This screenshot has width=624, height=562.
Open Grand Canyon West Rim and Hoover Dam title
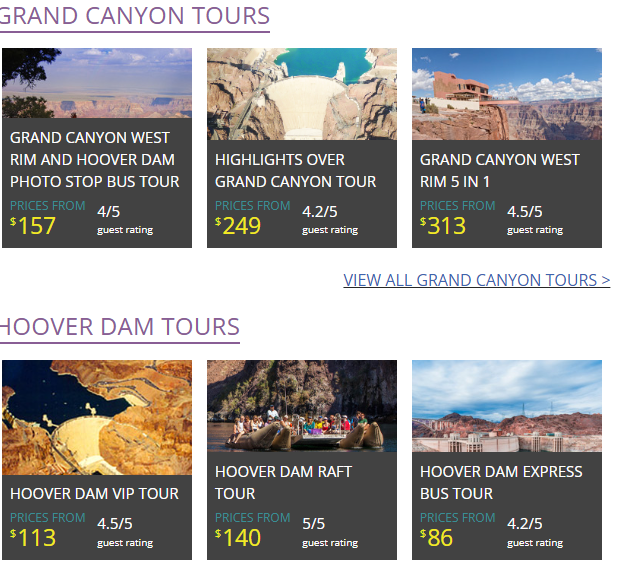tap(94, 159)
